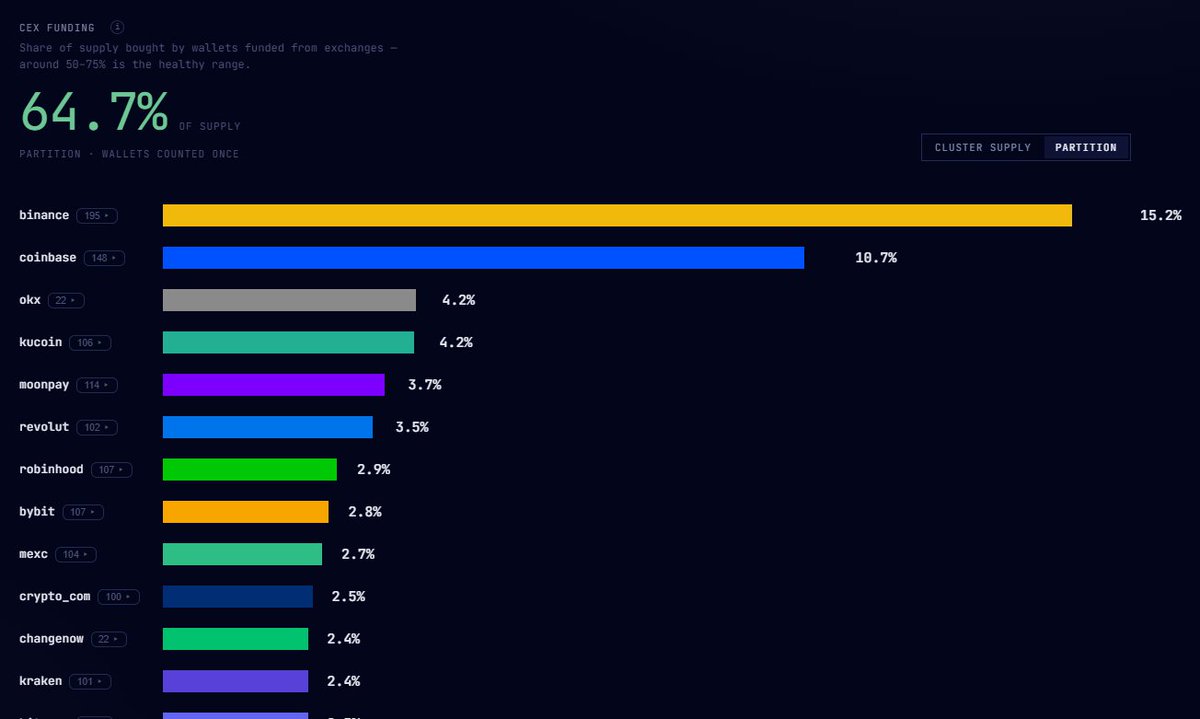This screenshot has height=719, width=1200.
Task: Click the orange bybit bar
Action: [x=245, y=512]
